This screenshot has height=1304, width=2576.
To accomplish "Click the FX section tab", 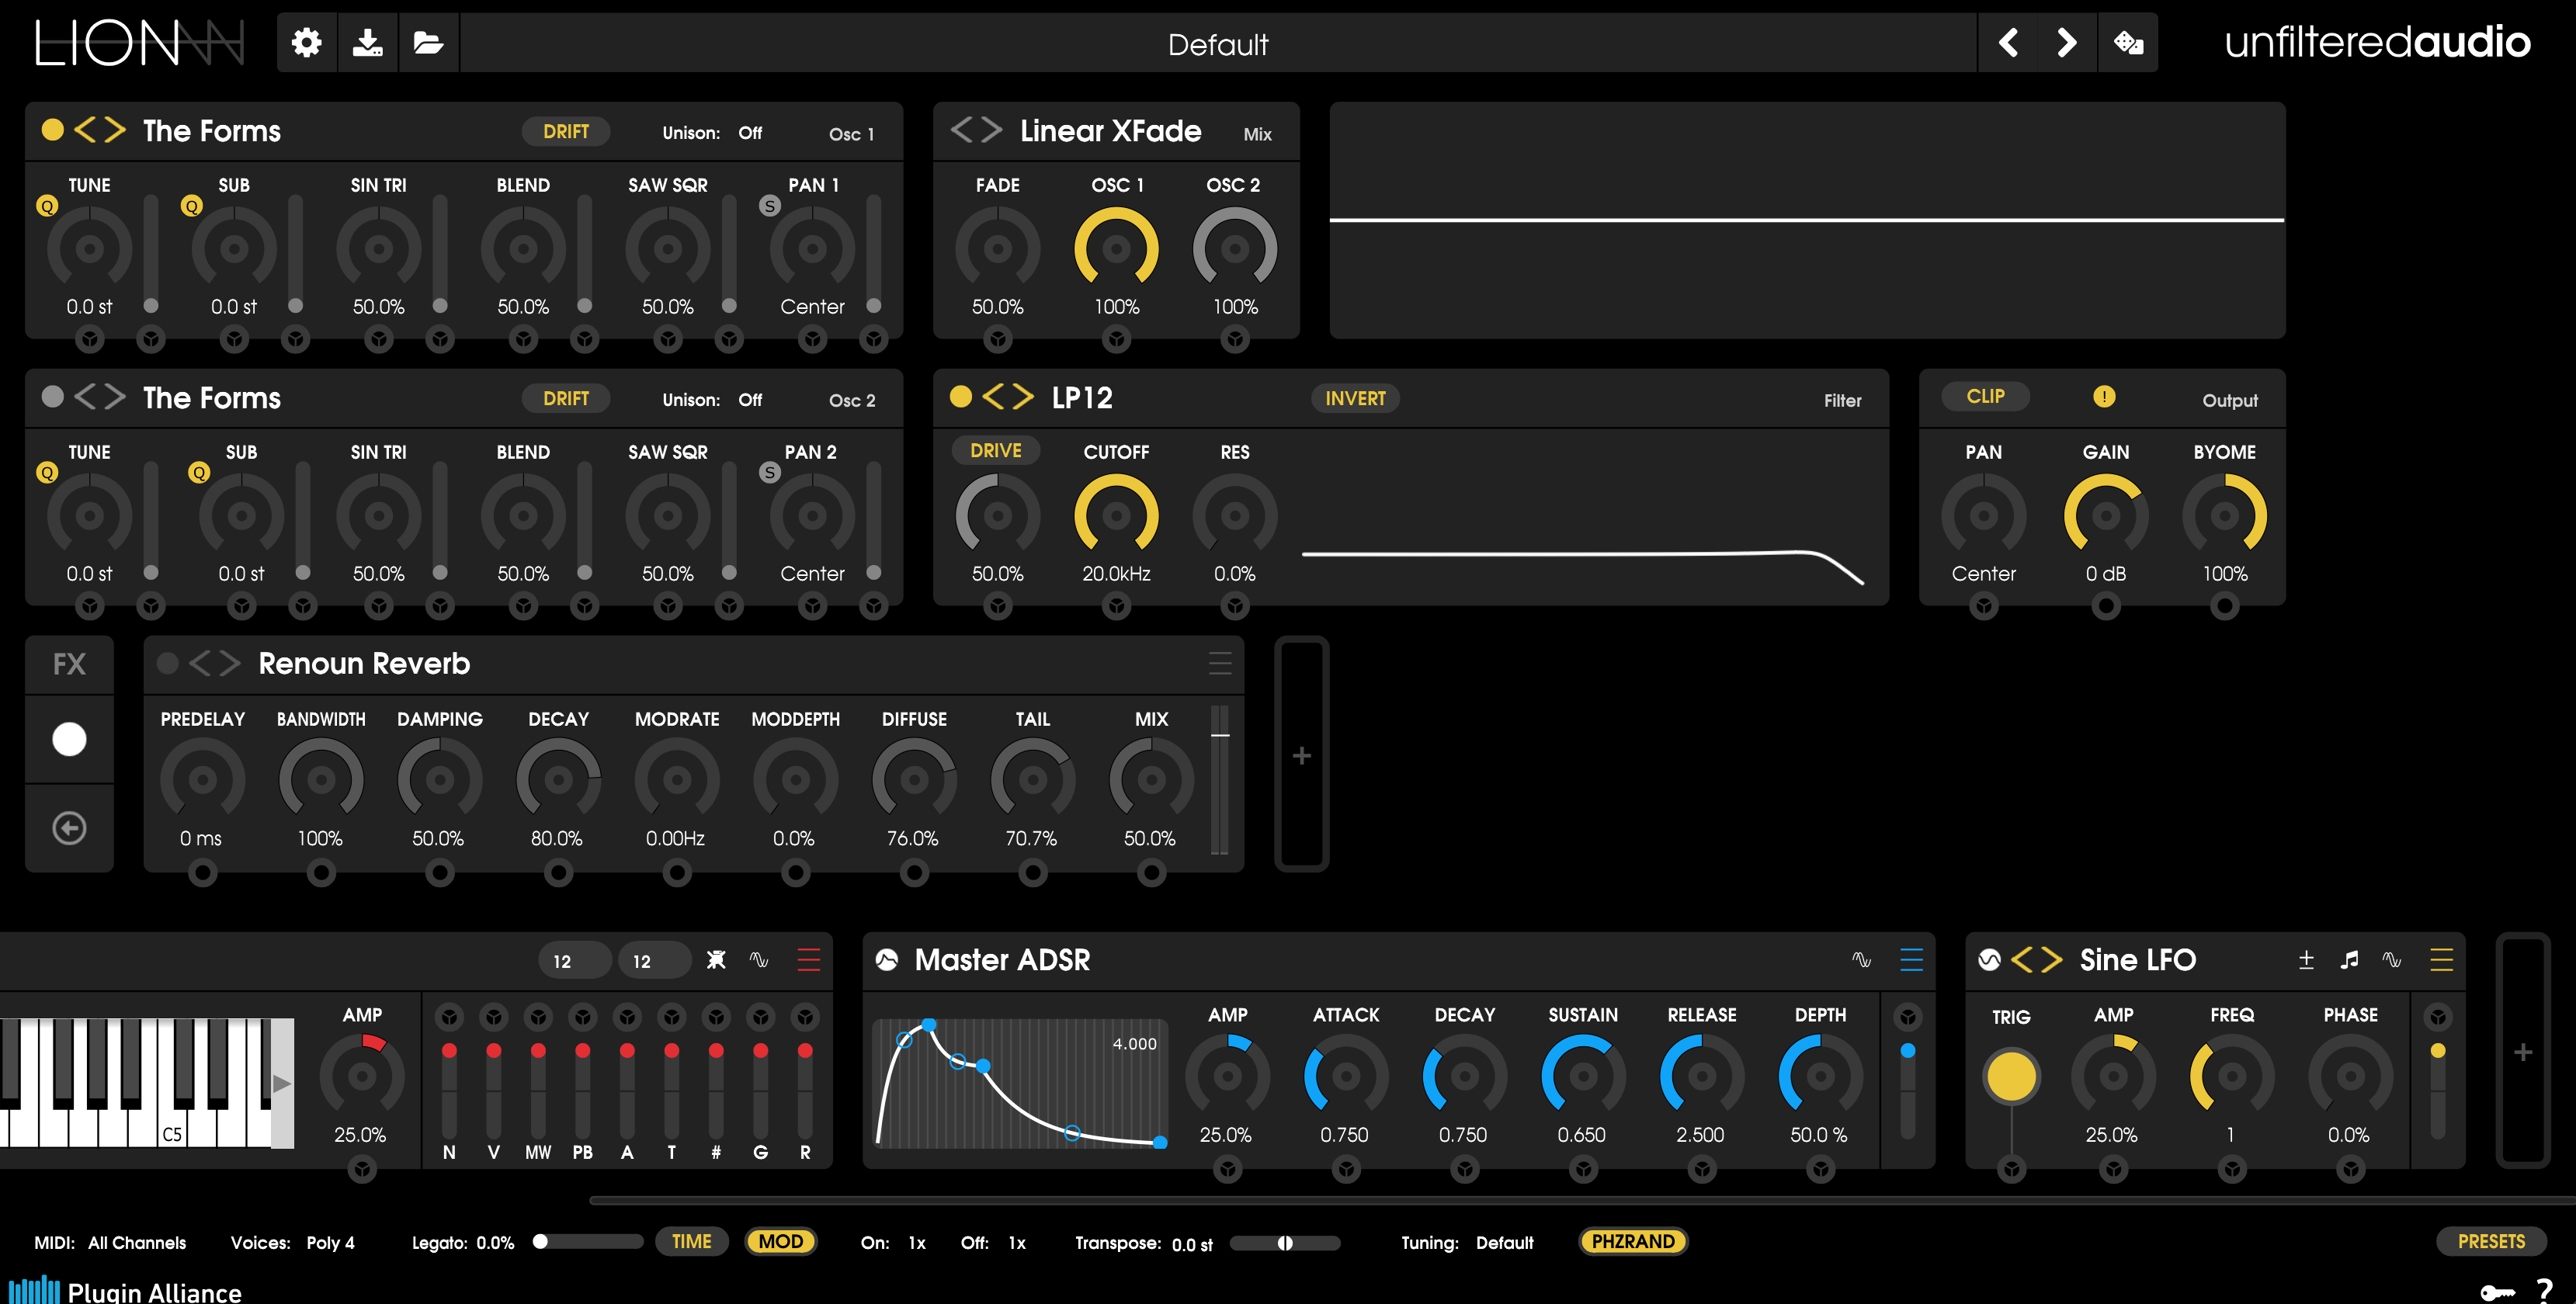I will click(x=69, y=664).
